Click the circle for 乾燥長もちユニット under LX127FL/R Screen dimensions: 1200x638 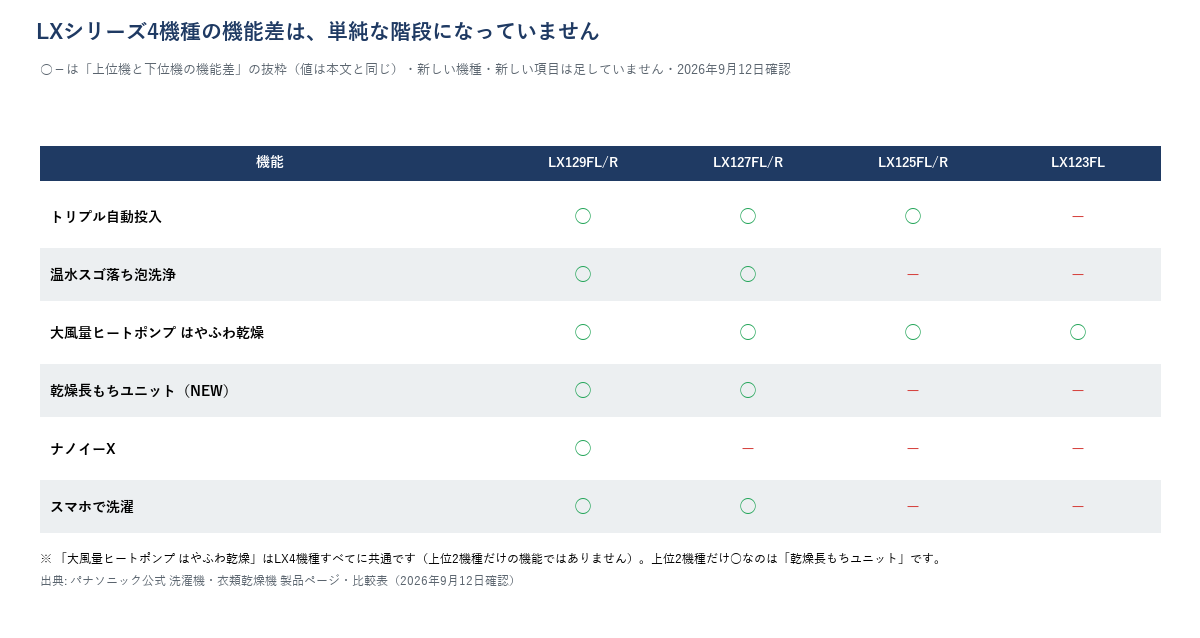(748, 390)
